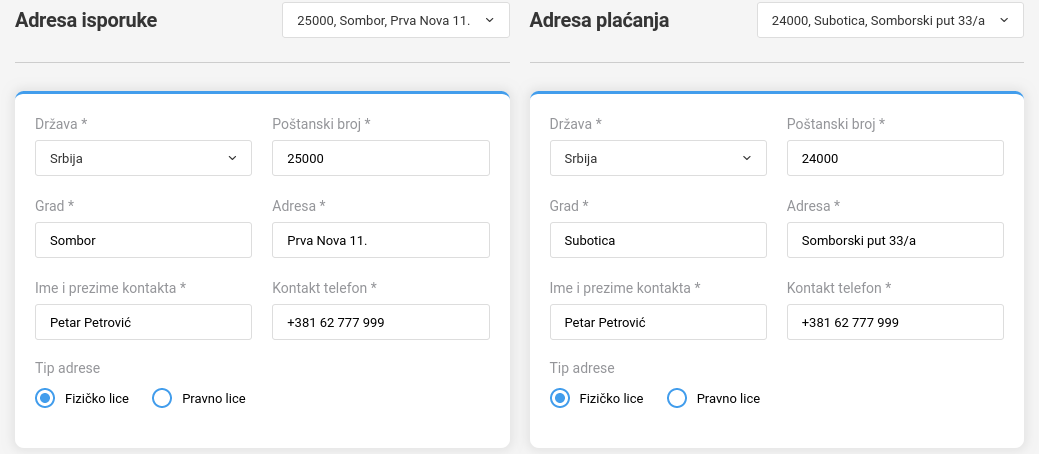The height and width of the screenshot is (454, 1039).
Task: Open the saved delivery address dropdown showing Sombor
Action: tap(395, 20)
